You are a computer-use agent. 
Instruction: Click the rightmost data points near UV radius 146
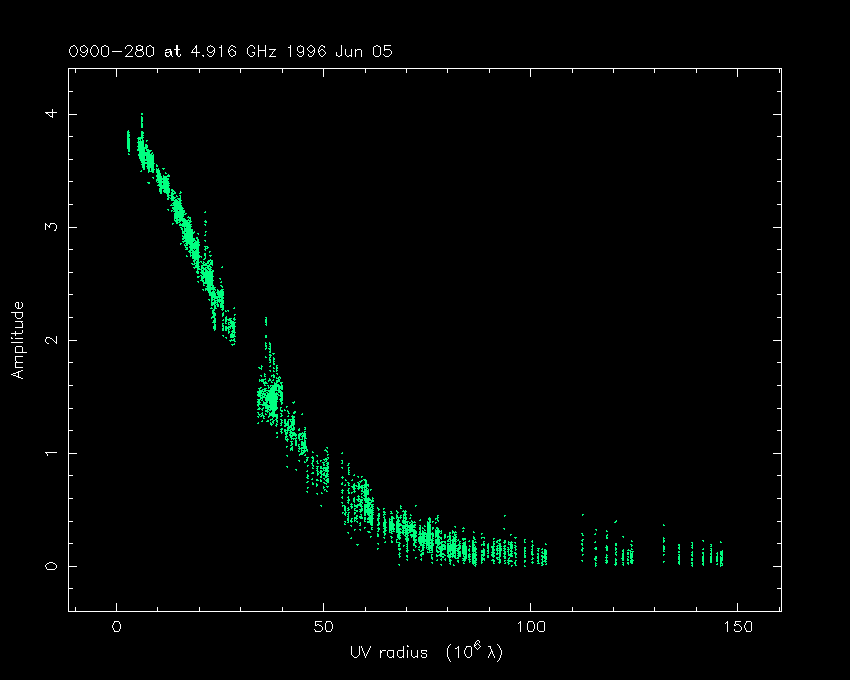(720, 556)
